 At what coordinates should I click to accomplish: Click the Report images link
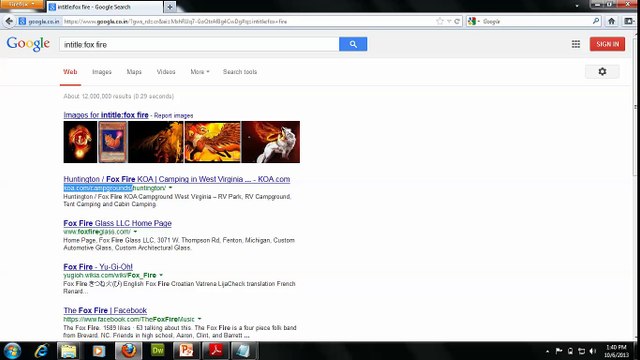[x=173, y=116]
